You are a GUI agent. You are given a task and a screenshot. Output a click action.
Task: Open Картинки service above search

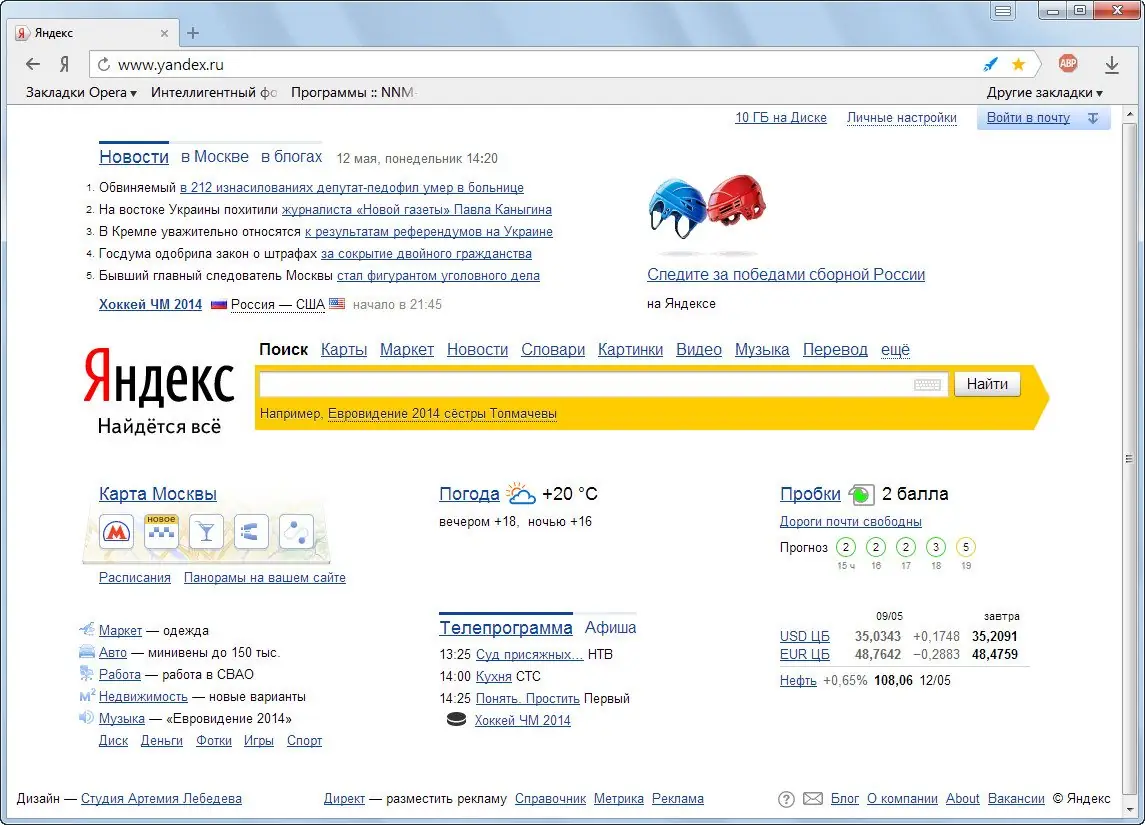pyautogui.click(x=630, y=350)
